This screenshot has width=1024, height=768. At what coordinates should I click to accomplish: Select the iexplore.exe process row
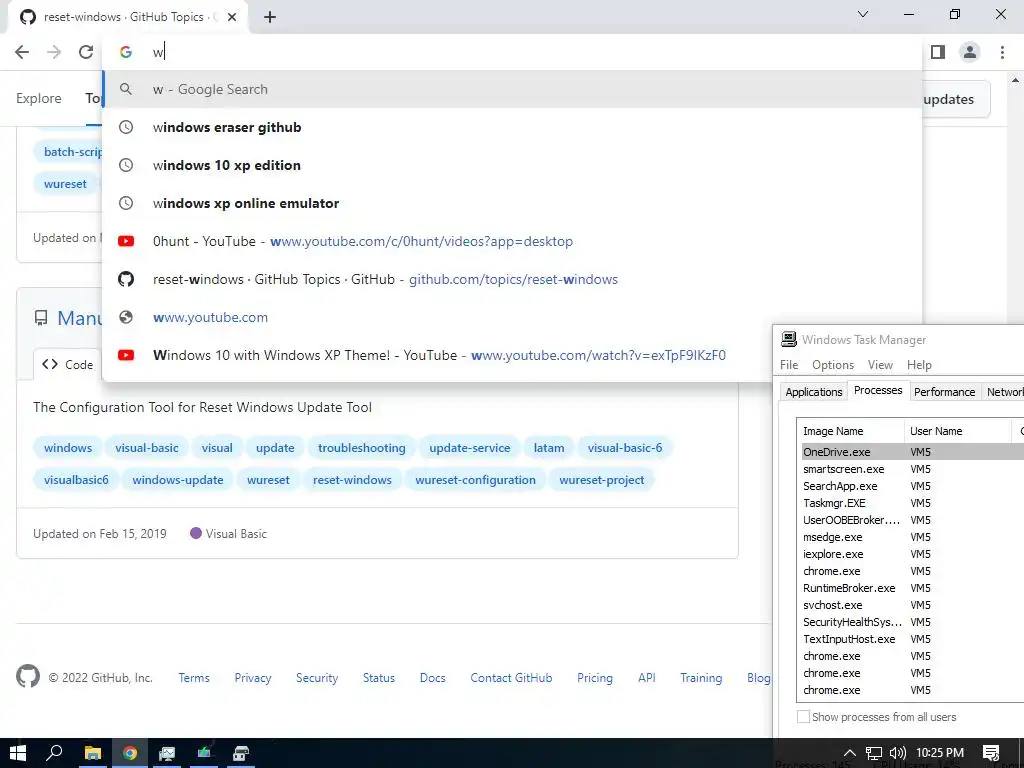910,554
